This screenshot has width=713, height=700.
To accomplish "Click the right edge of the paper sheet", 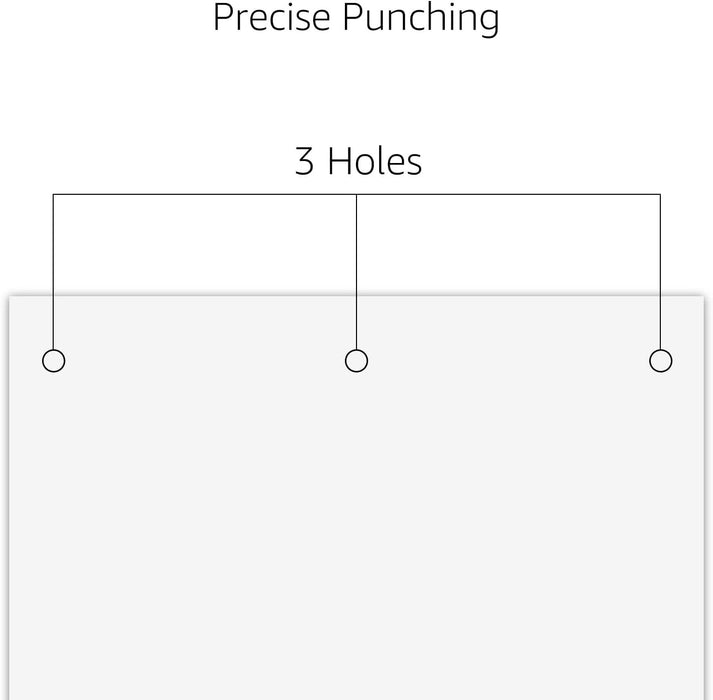I will point(704,498).
